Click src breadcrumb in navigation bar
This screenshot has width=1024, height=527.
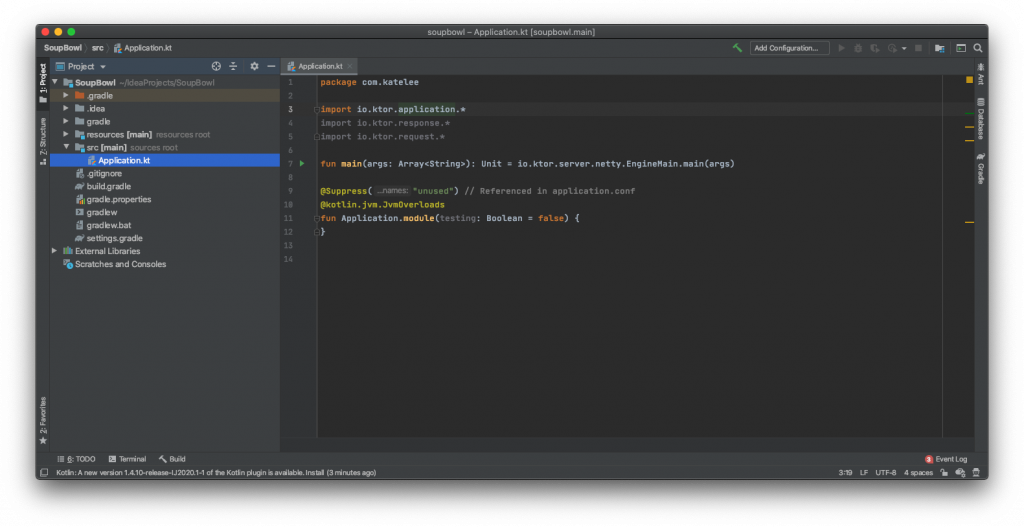(97, 48)
